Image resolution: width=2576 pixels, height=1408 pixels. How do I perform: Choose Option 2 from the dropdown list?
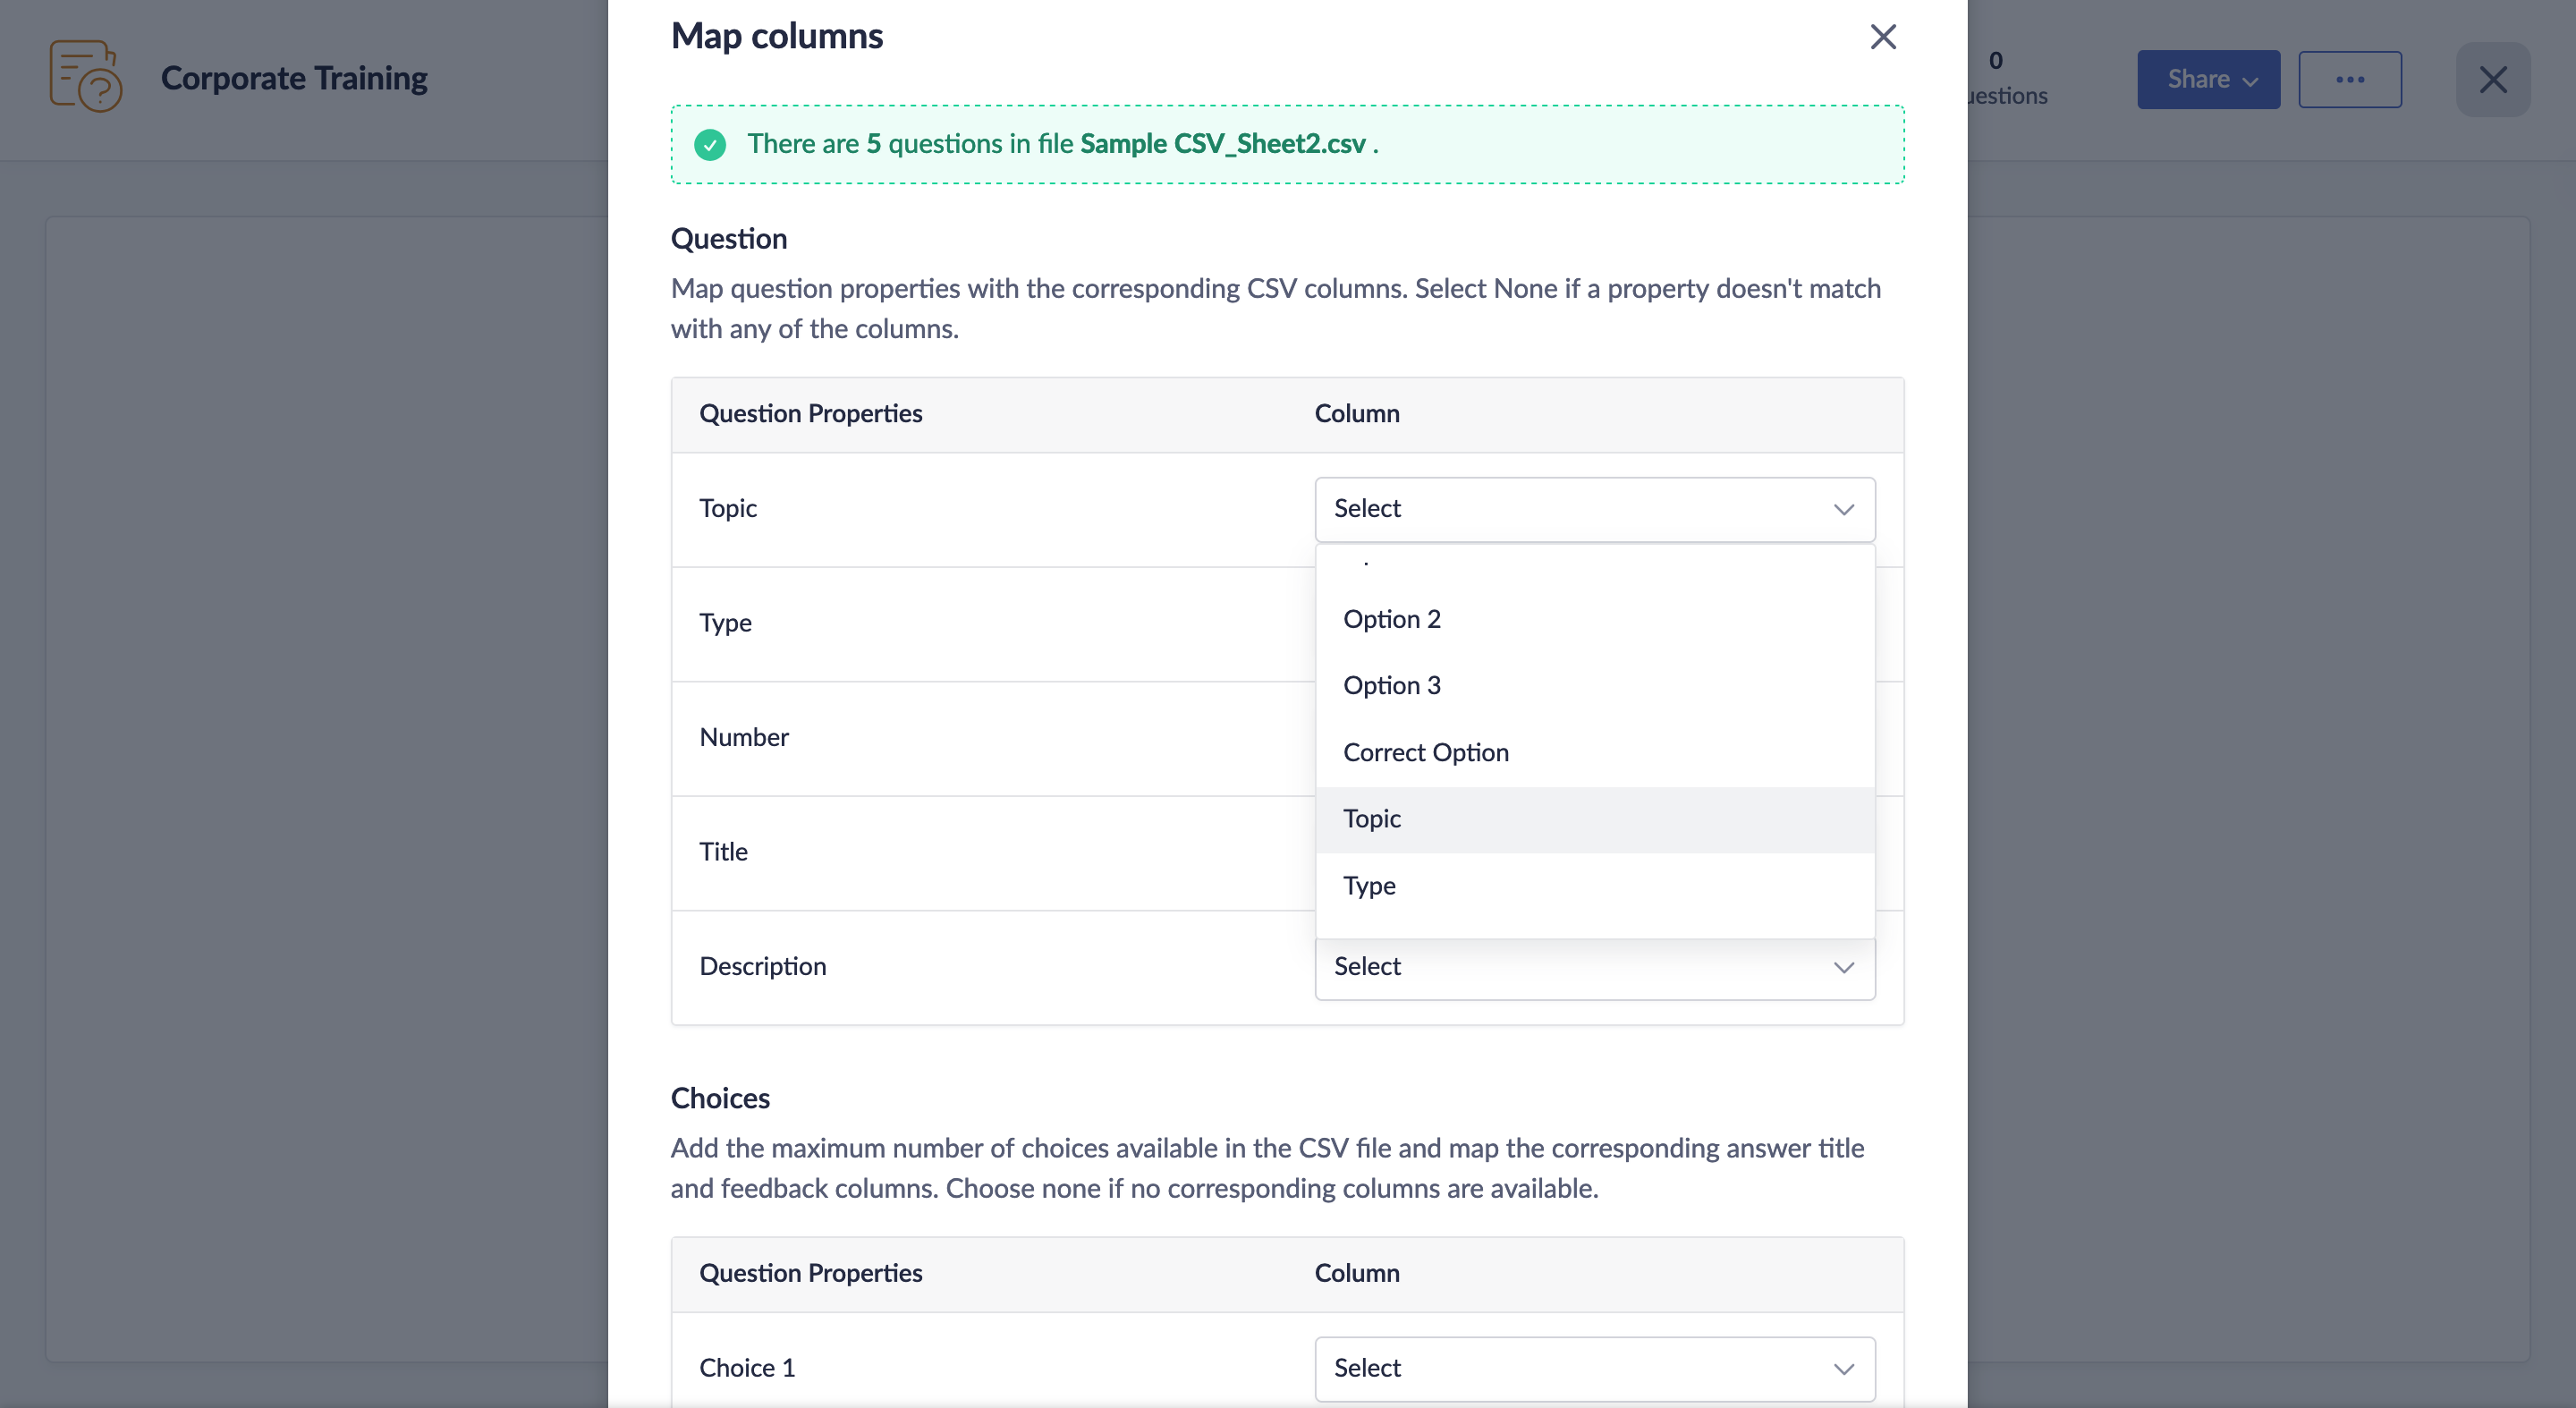tap(1391, 619)
